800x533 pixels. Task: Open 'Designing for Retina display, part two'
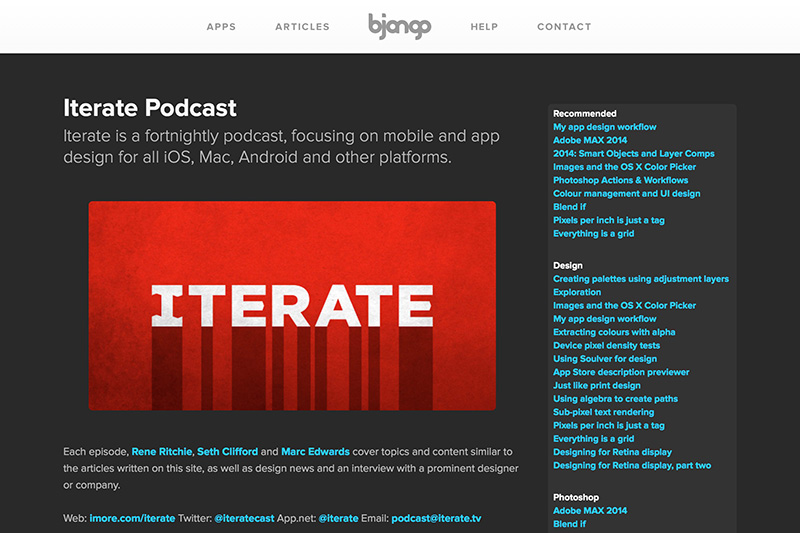click(x=632, y=465)
